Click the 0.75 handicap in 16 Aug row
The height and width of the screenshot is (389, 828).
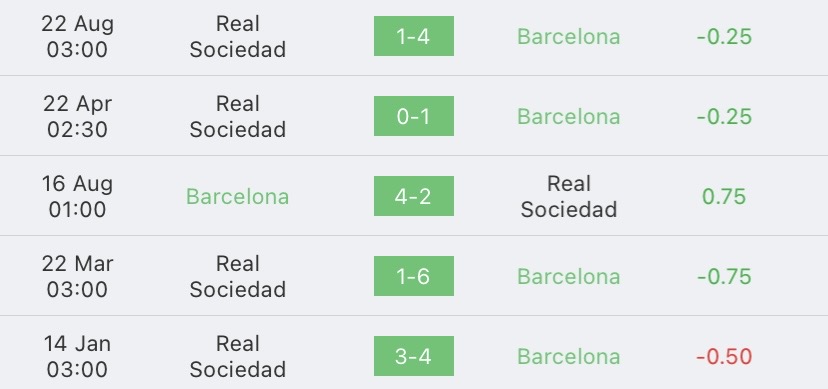724,196
